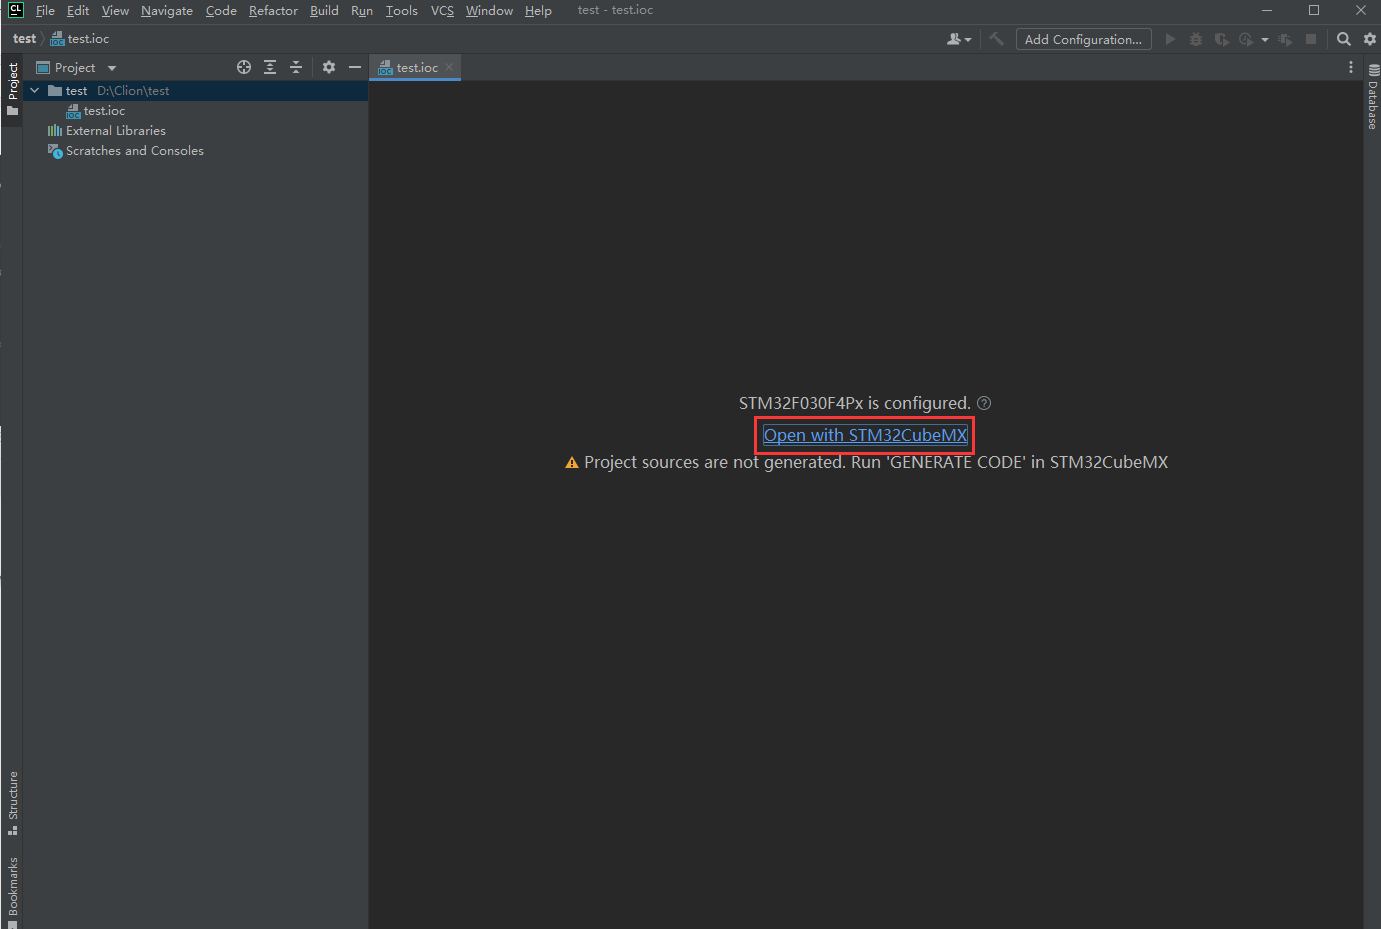Click Select Opened File target icon
1381x929 pixels.
[x=244, y=67]
